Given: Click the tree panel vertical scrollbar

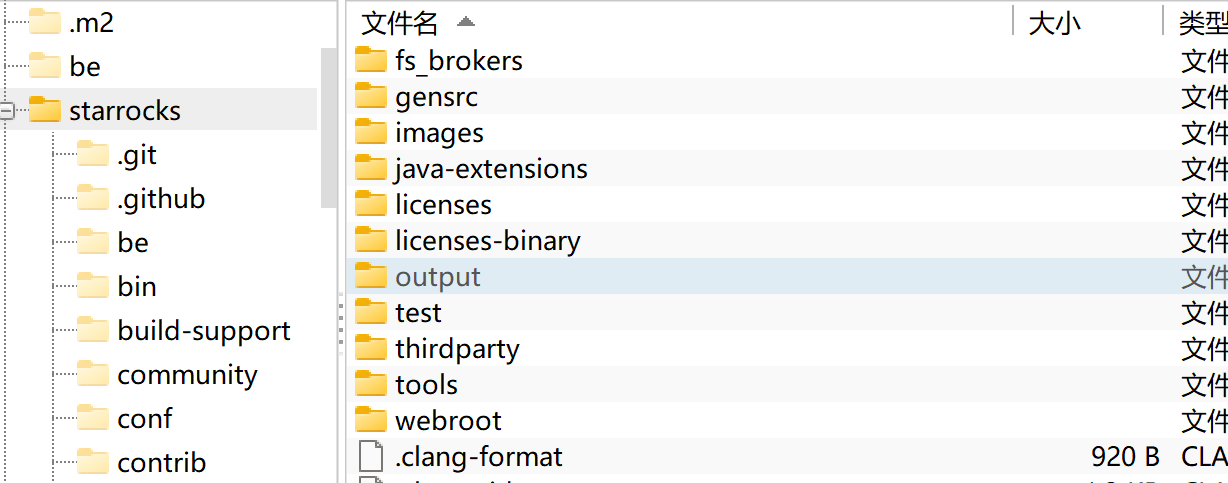Looking at the screenshot, I should tap(328, 127).
